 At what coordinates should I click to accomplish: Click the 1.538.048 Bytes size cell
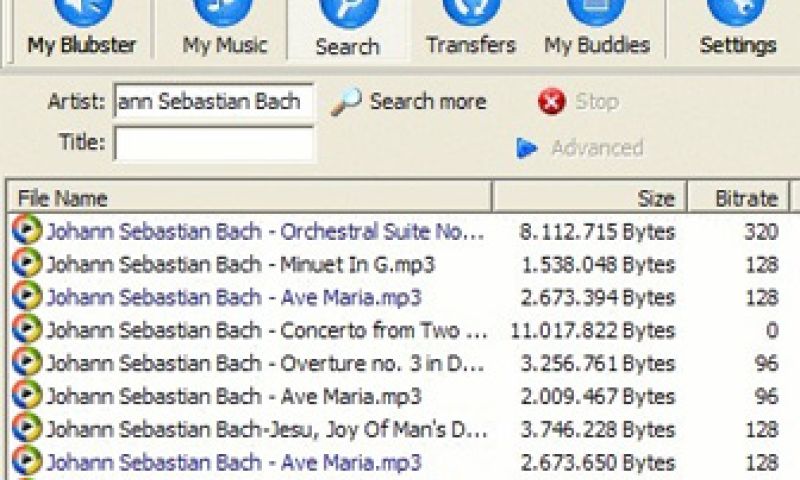pyautogui.click(x=598, y=265)
